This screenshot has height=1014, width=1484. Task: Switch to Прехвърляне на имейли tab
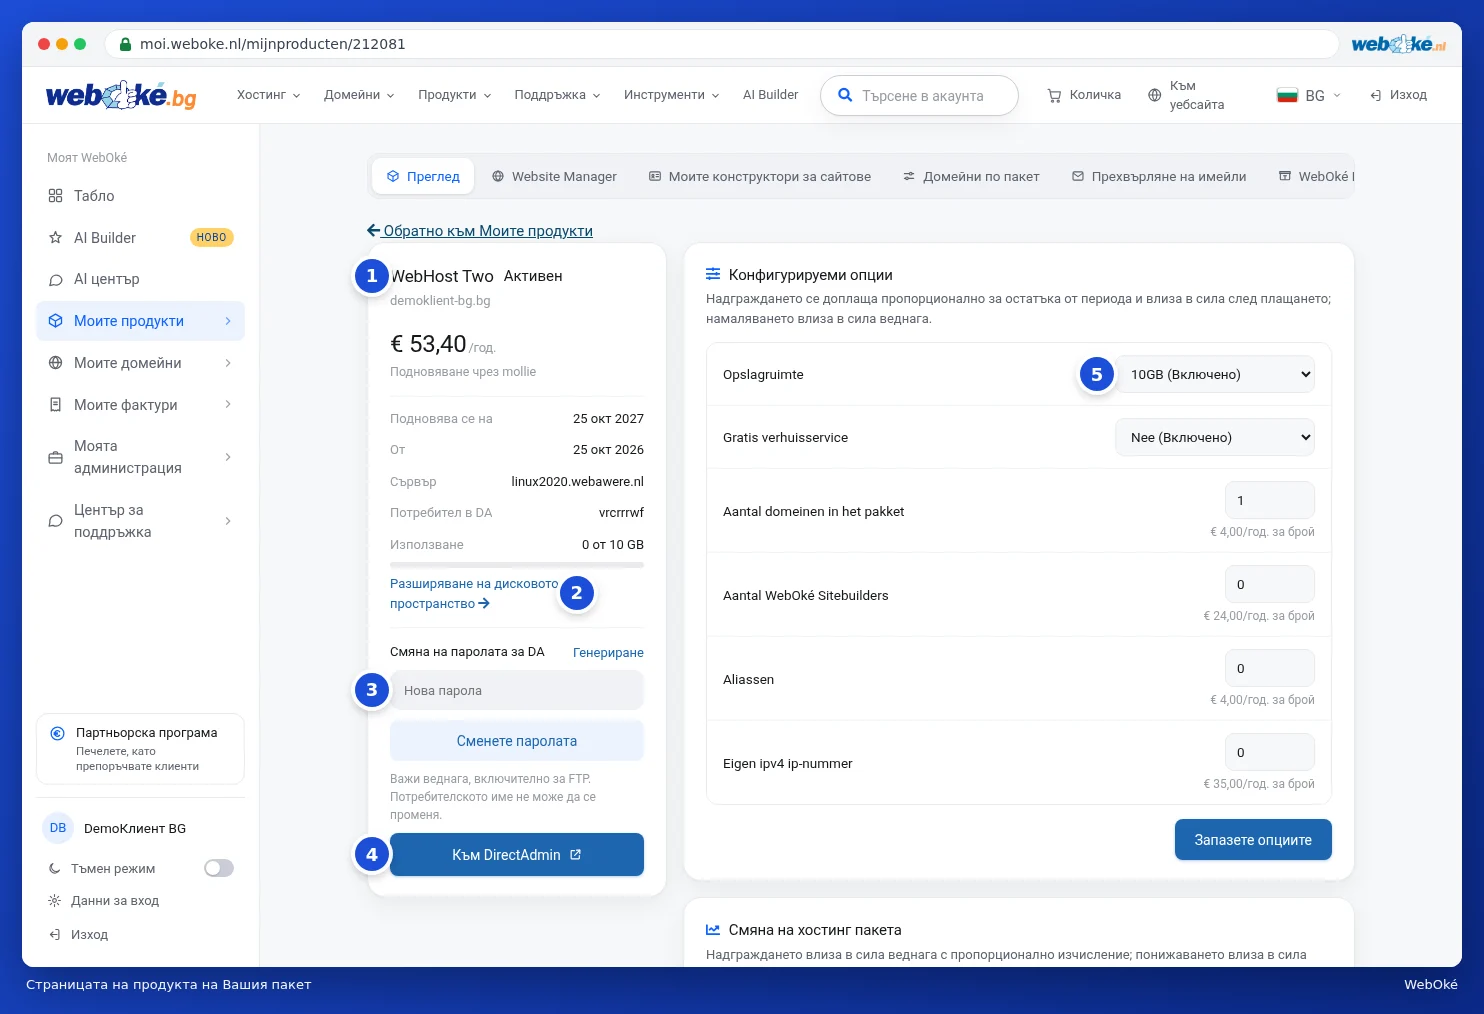tap(1159, 176)
